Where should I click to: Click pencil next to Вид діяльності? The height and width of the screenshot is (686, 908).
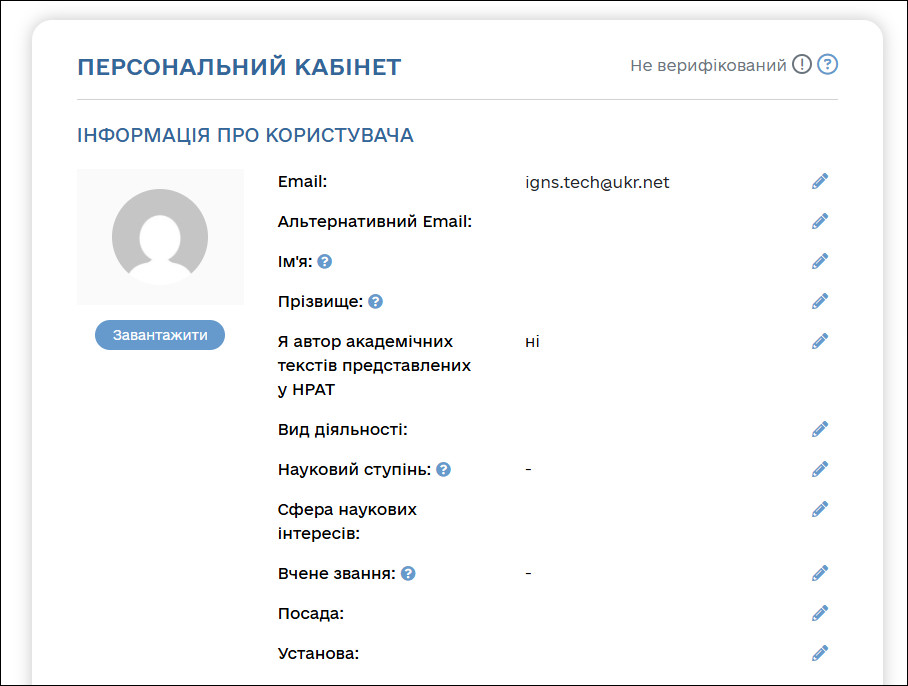point(819,429)
